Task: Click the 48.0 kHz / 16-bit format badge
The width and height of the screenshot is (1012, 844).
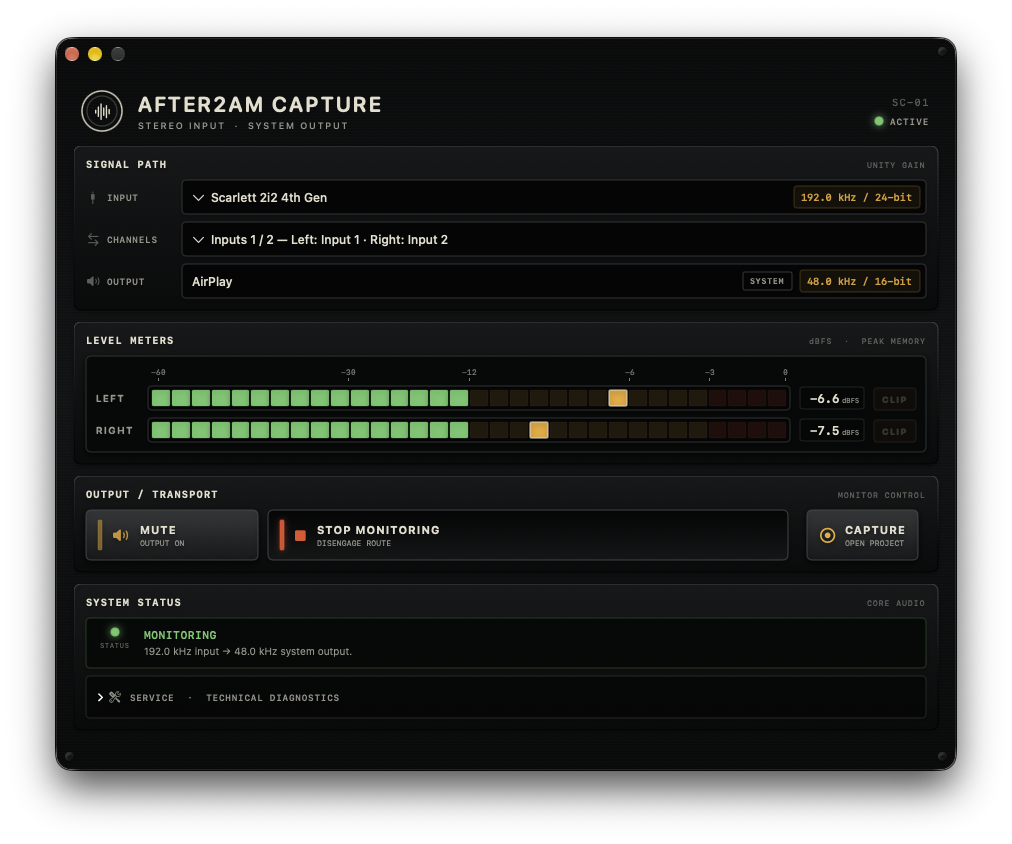Action: (860, 281)
